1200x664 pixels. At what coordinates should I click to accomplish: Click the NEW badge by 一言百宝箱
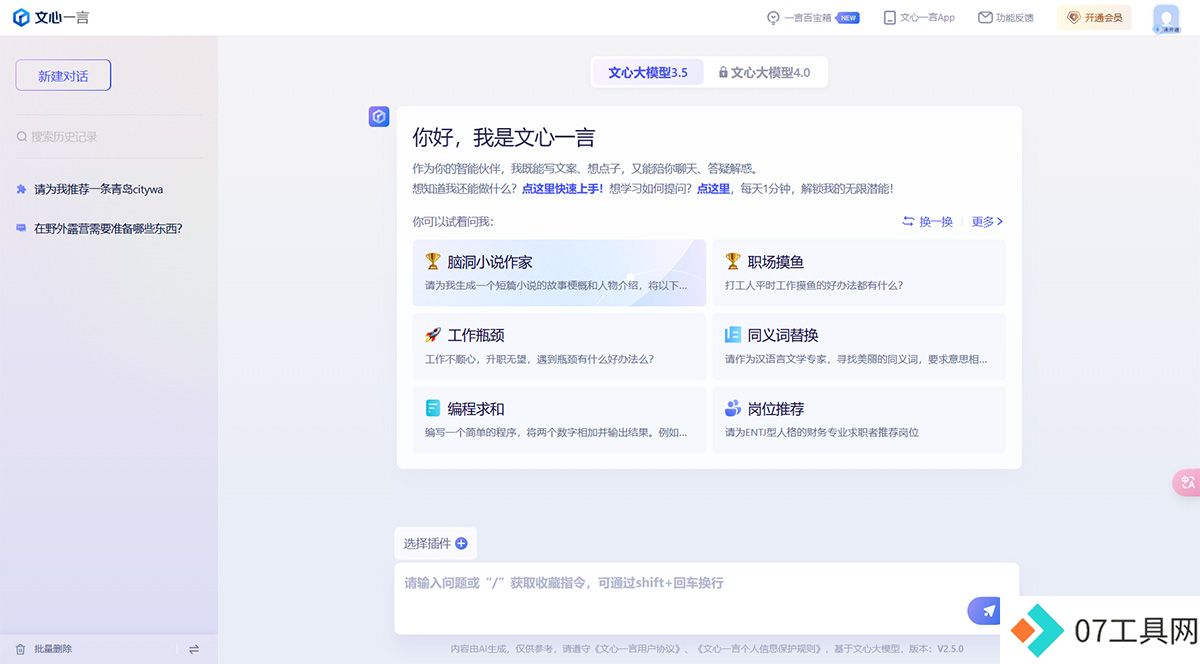point(848,18)
